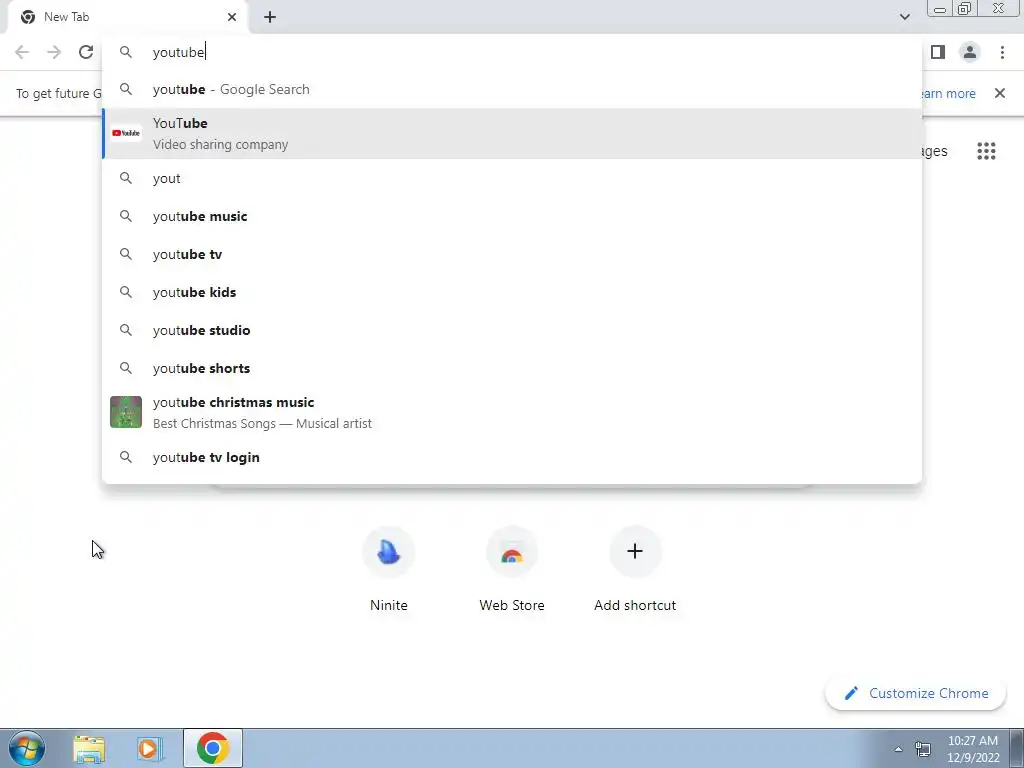Image resolution: width=1024 pixels, height=768 pixels.
Task: Click the Customize Chrome button
Action: [916, 694]
